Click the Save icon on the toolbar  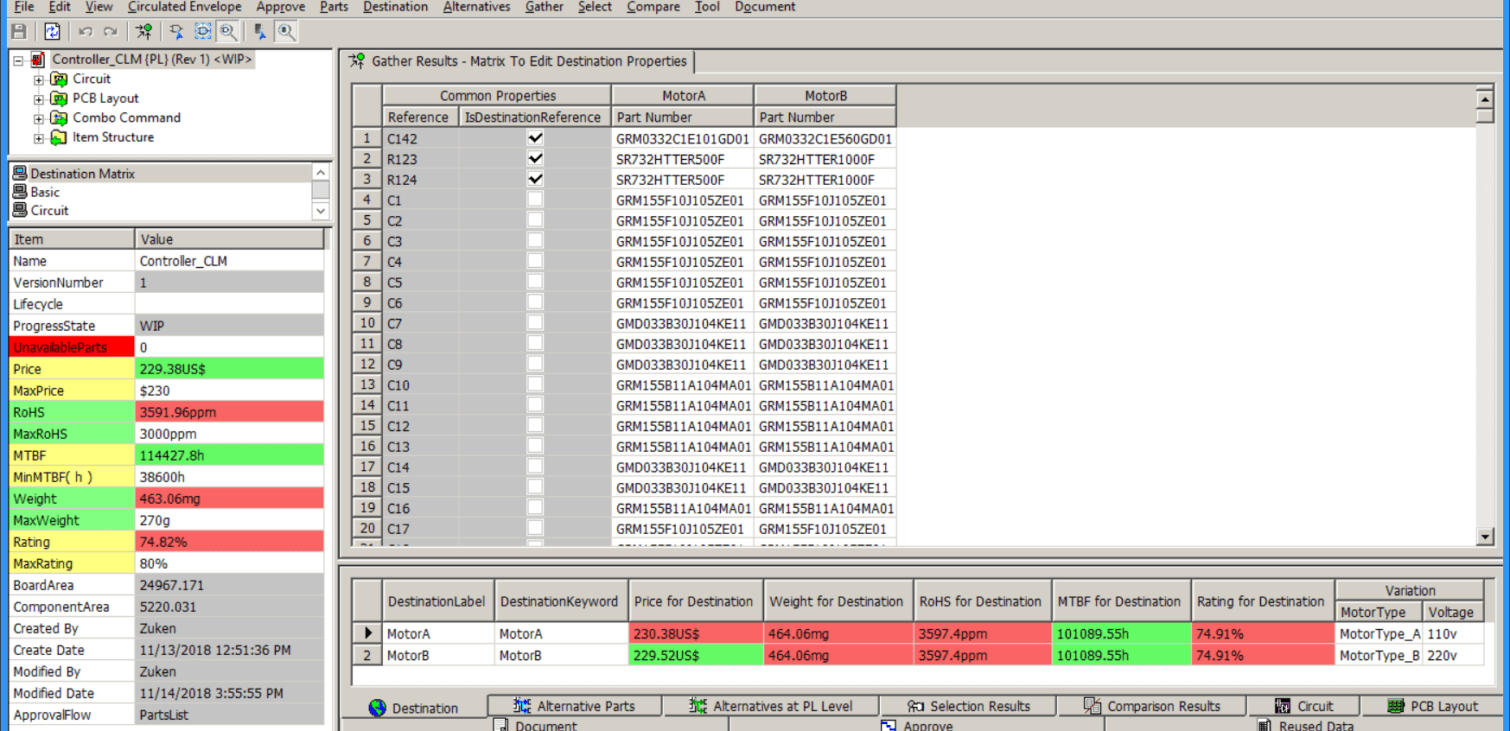[x=18, y=31]
